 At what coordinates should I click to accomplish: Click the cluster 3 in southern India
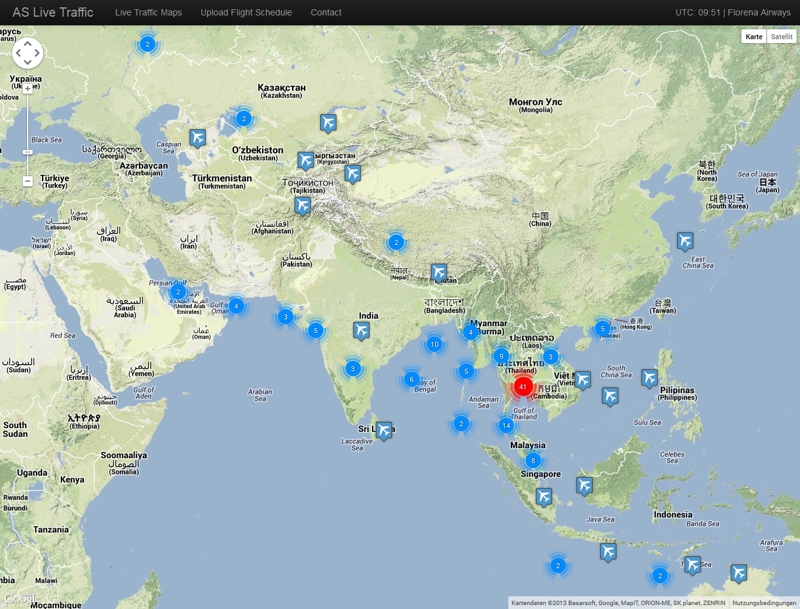coord(353,368)
